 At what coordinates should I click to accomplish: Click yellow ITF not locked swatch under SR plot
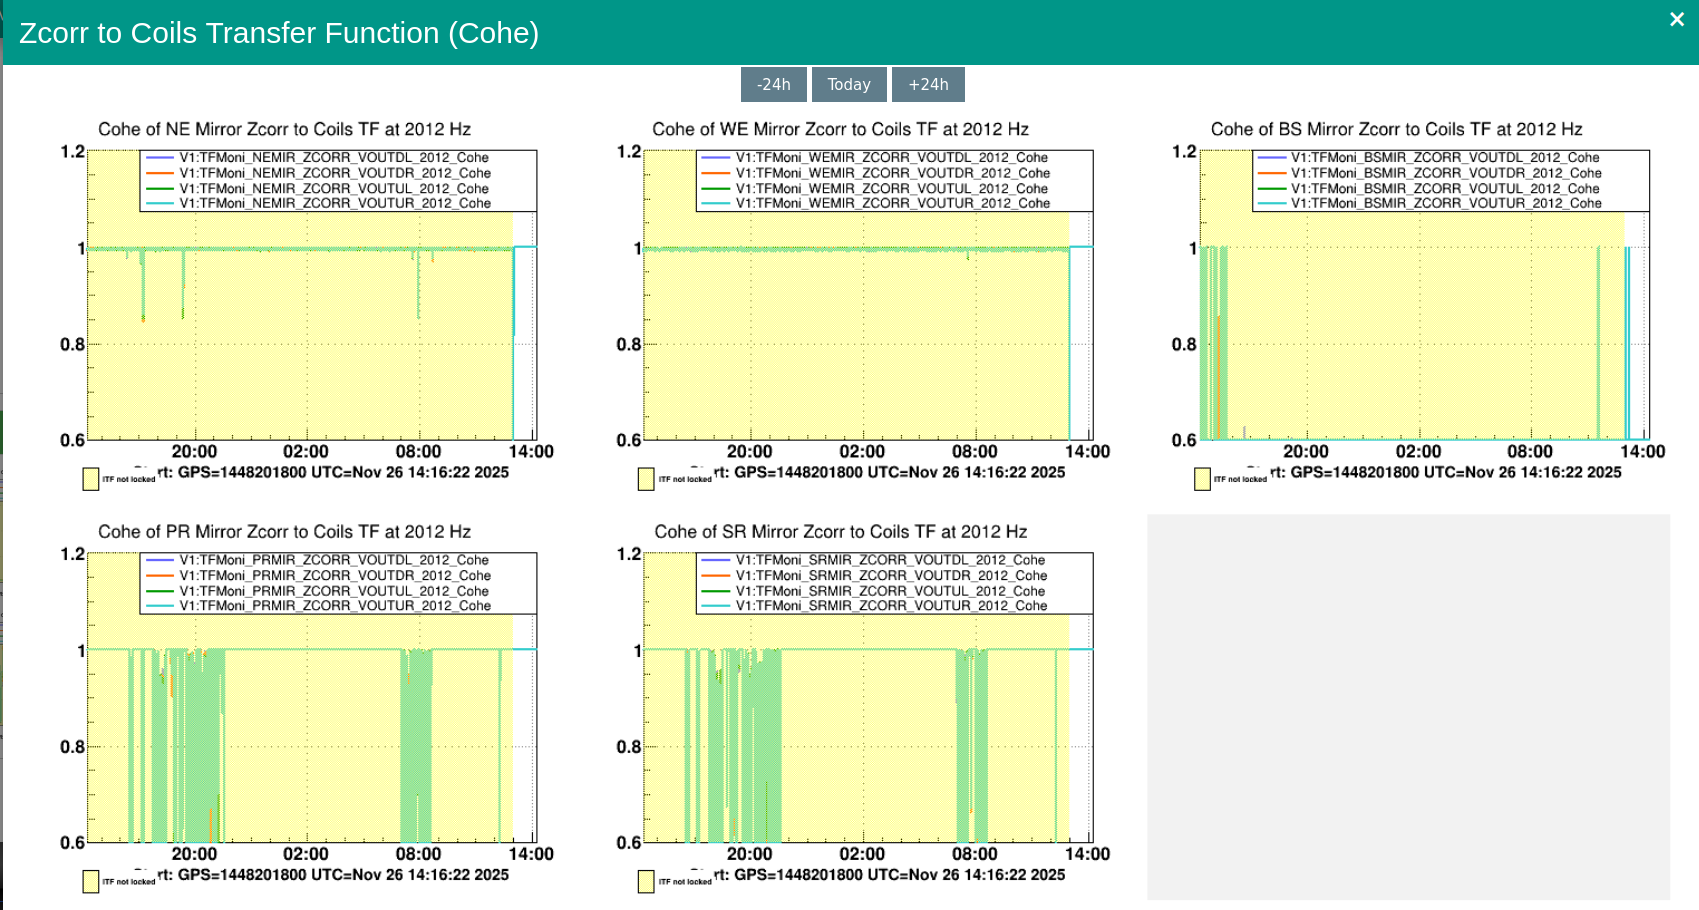pos(646,881)
